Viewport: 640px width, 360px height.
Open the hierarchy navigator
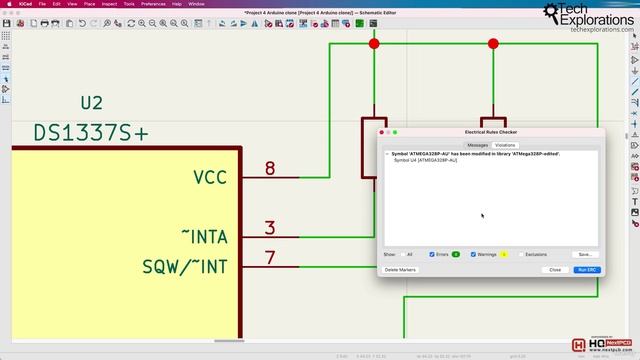(x=198, y=24)
